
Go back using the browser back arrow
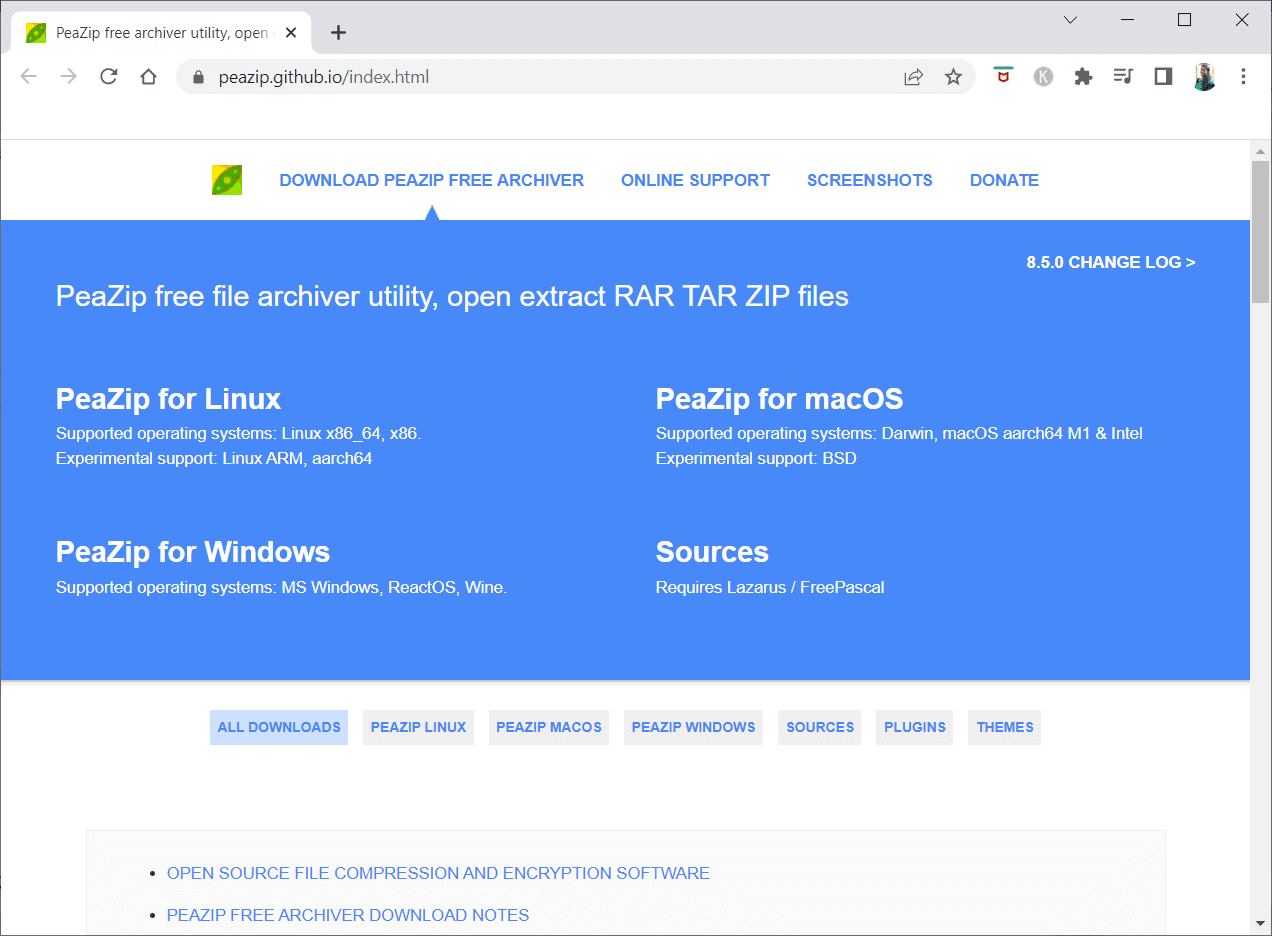coord(28,77)
